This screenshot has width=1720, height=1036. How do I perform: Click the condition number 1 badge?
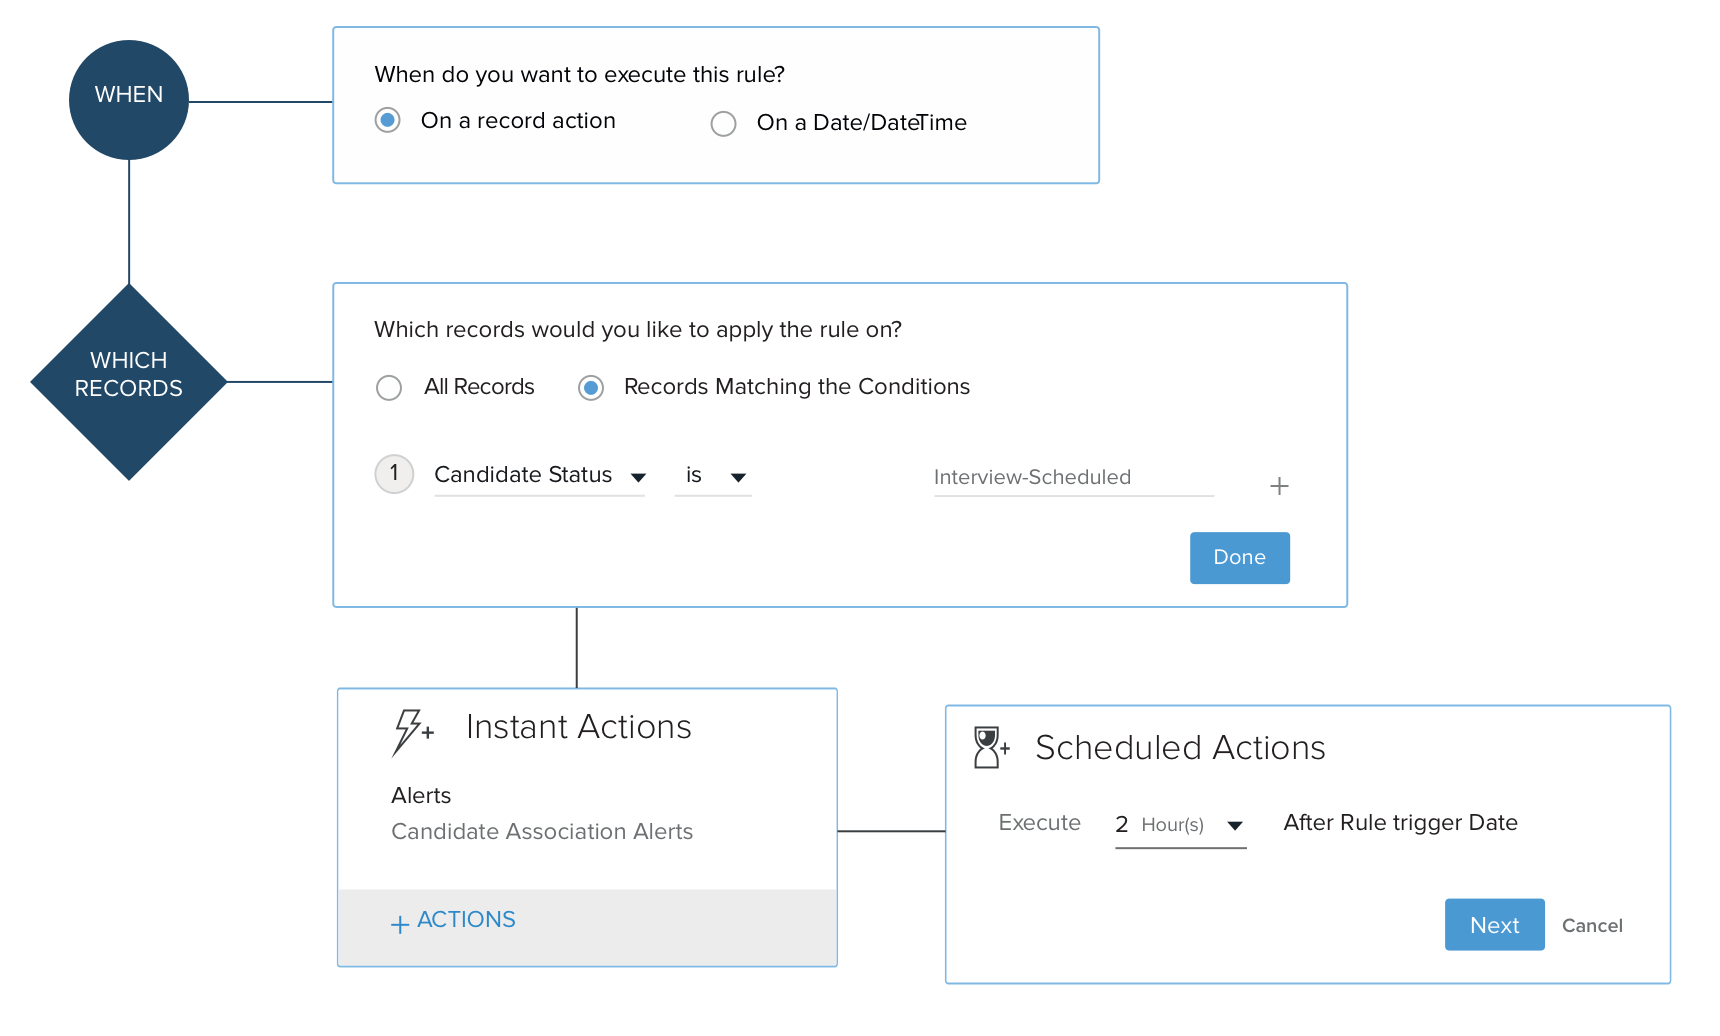[394, 473]
